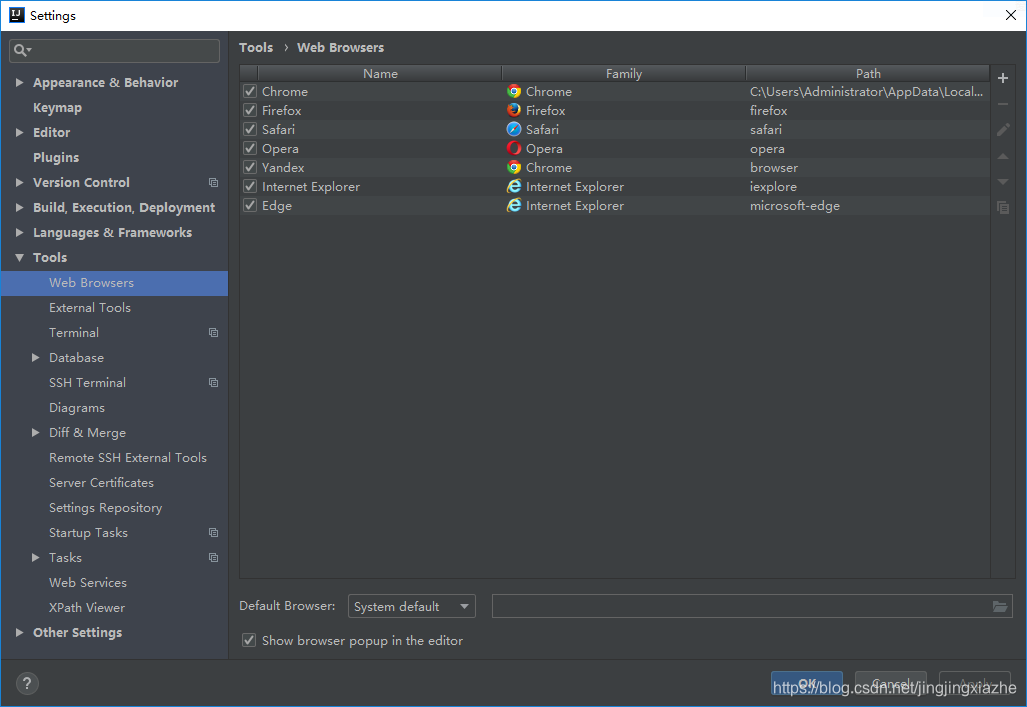Click project-level icon beside Version Control
This screenshot has width=1027, height=707.
click(214, 183)
